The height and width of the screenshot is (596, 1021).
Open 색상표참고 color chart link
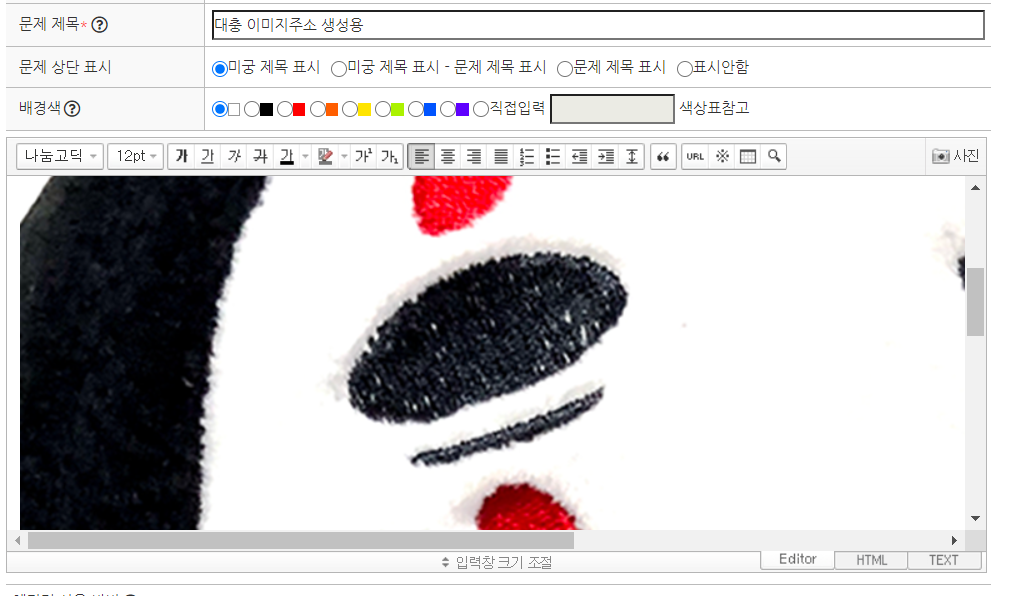coord(714,108)
